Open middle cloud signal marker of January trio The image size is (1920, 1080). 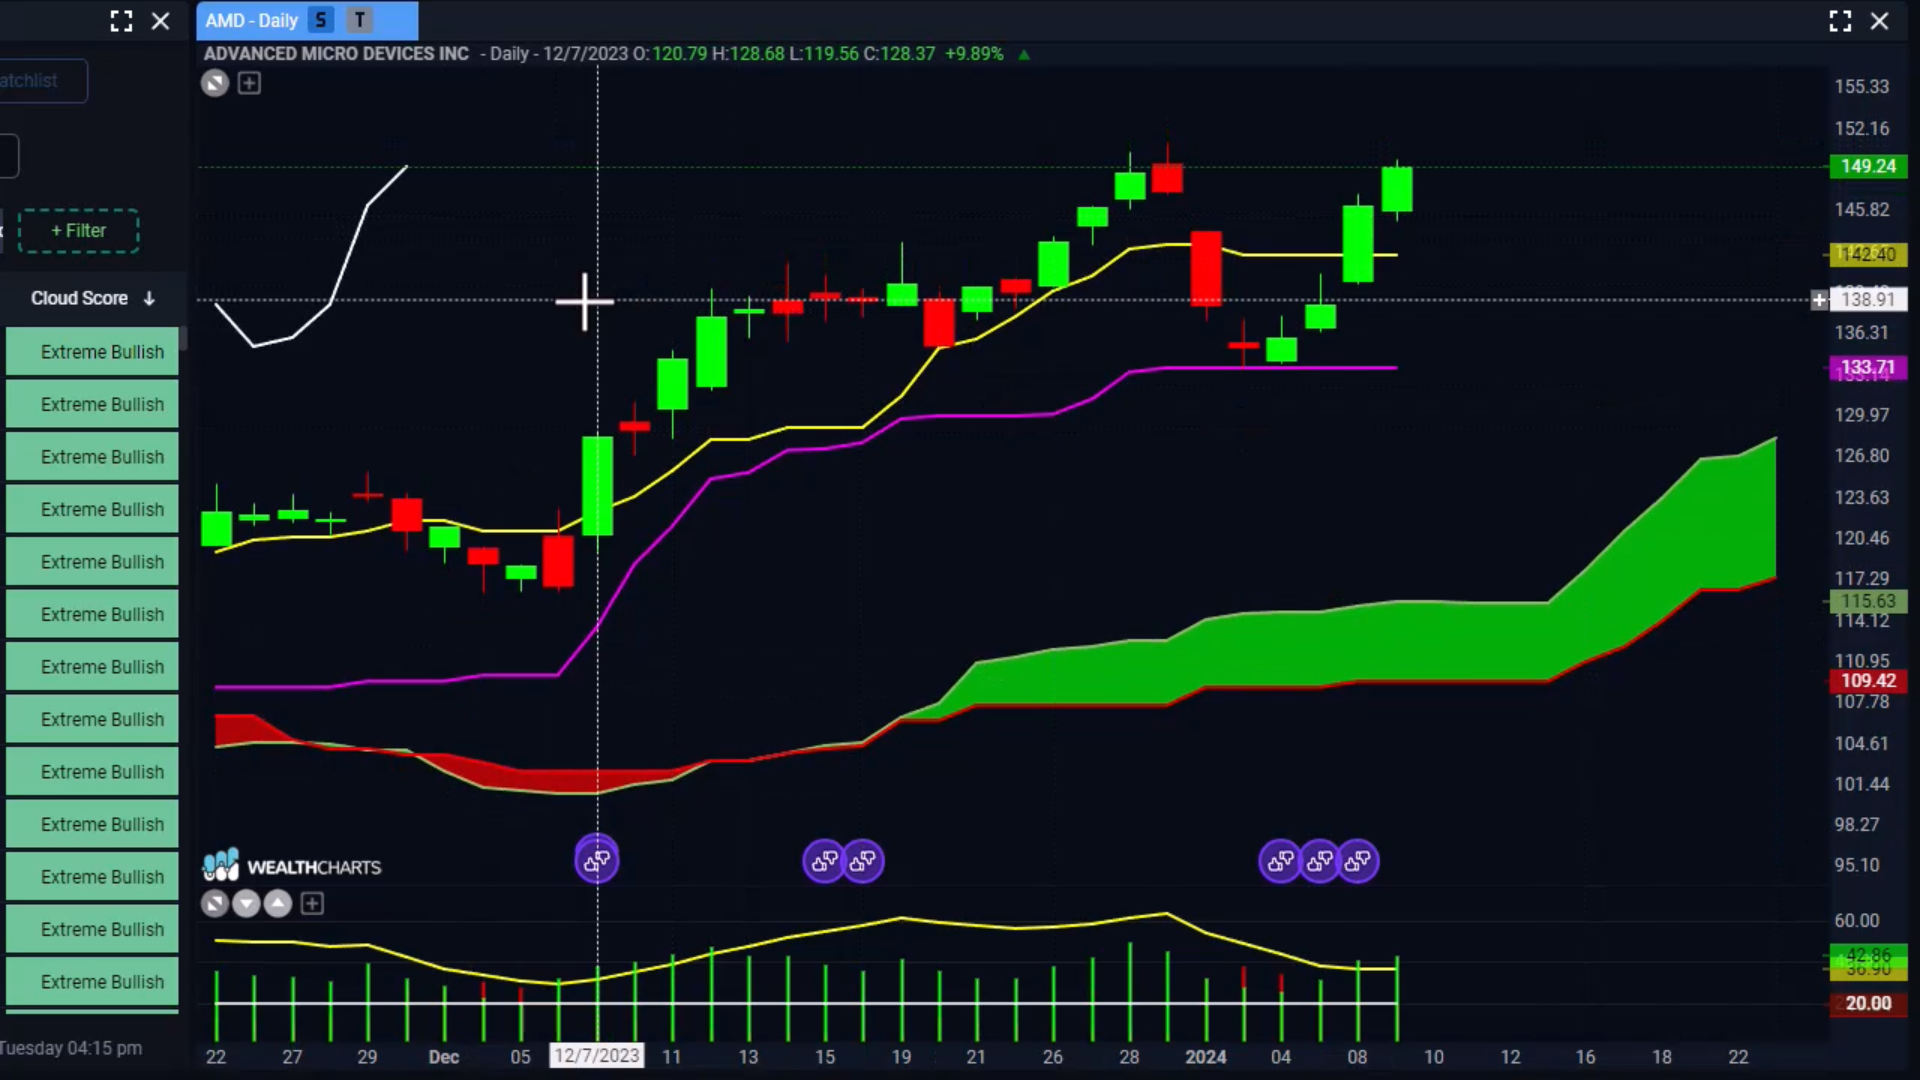(1319, 860)
